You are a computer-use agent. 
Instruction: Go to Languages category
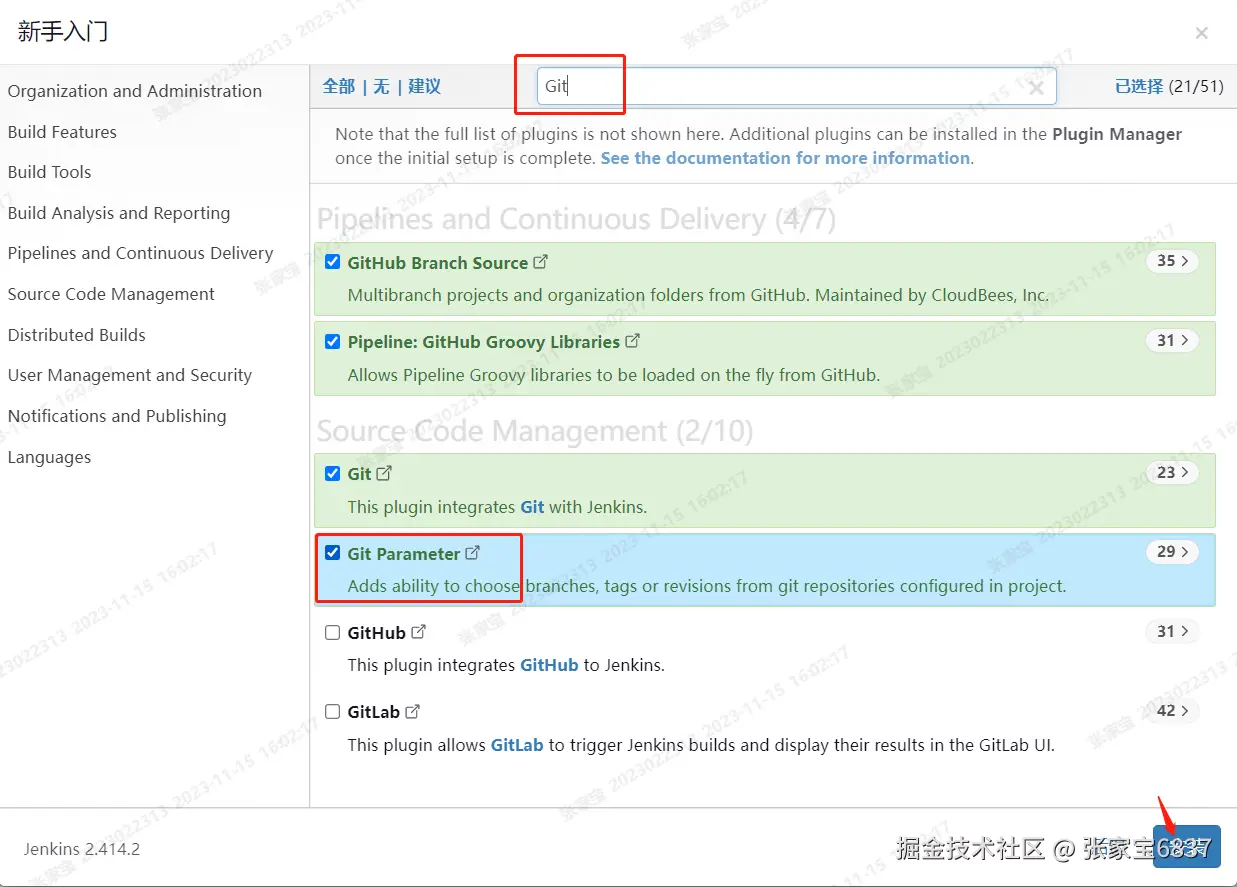coord(49,457)
